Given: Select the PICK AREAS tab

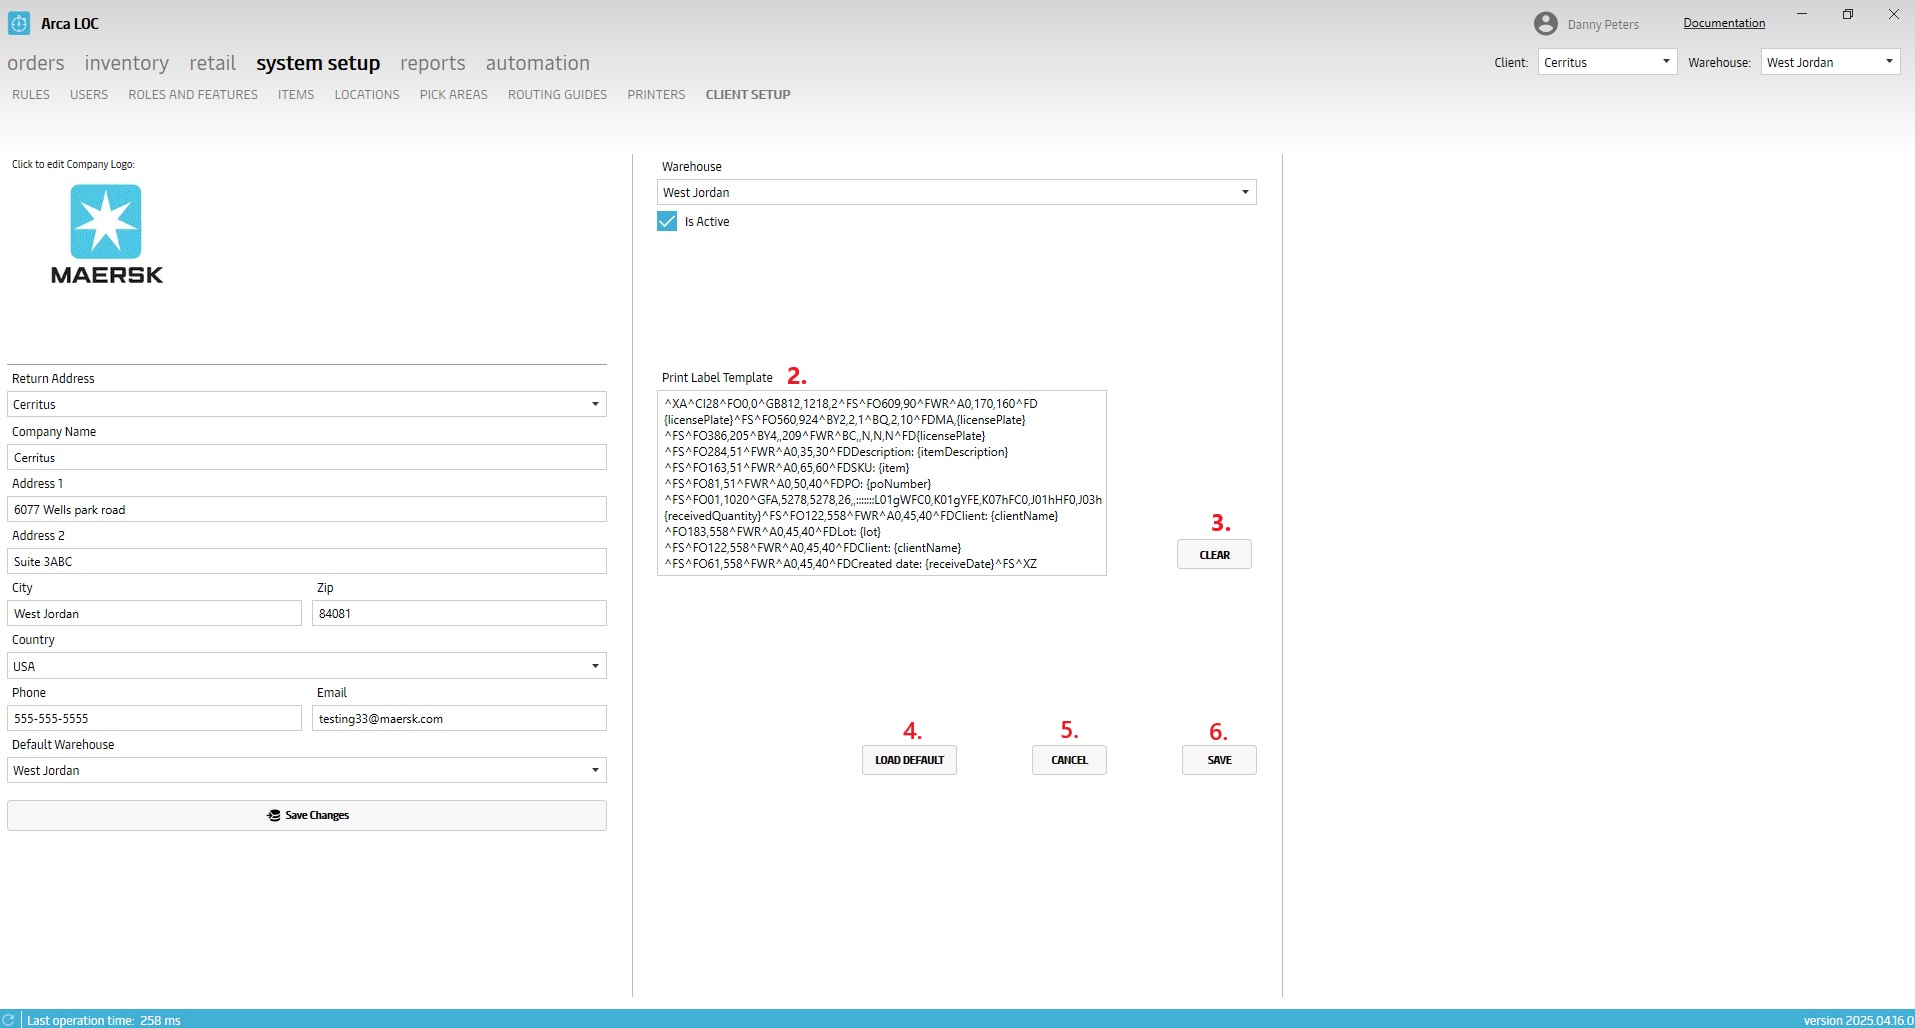Looking at the screenshot, I should (x=454, y=94).
